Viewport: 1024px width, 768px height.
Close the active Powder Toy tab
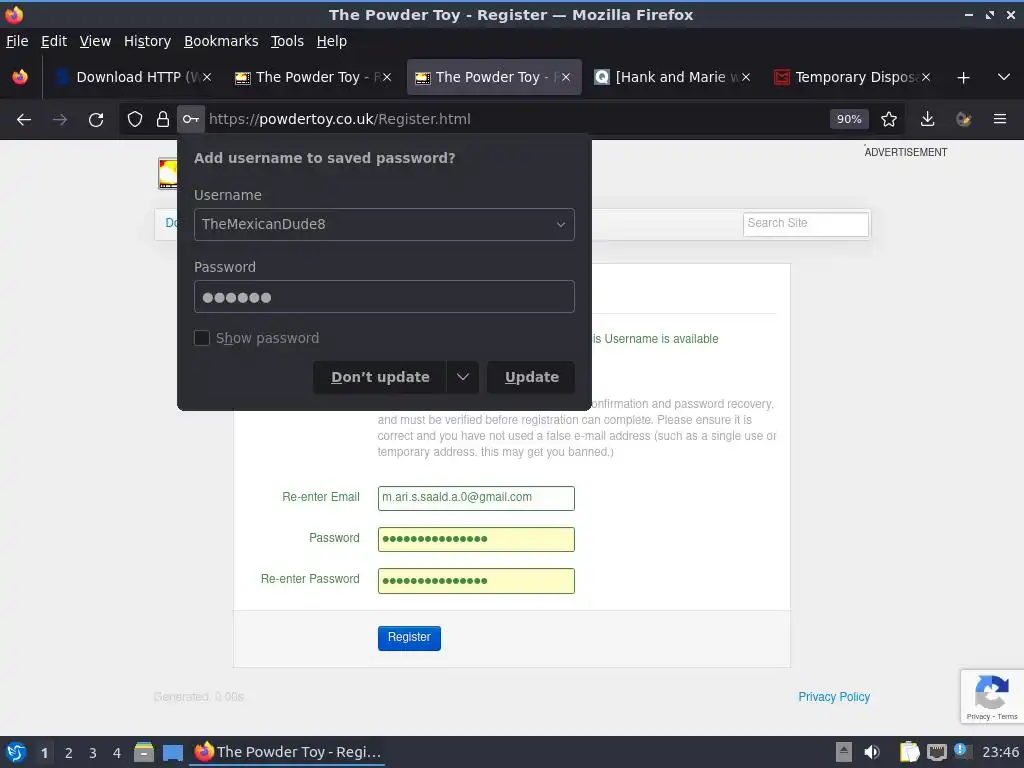pyautogui.click(x=566, y=77)
